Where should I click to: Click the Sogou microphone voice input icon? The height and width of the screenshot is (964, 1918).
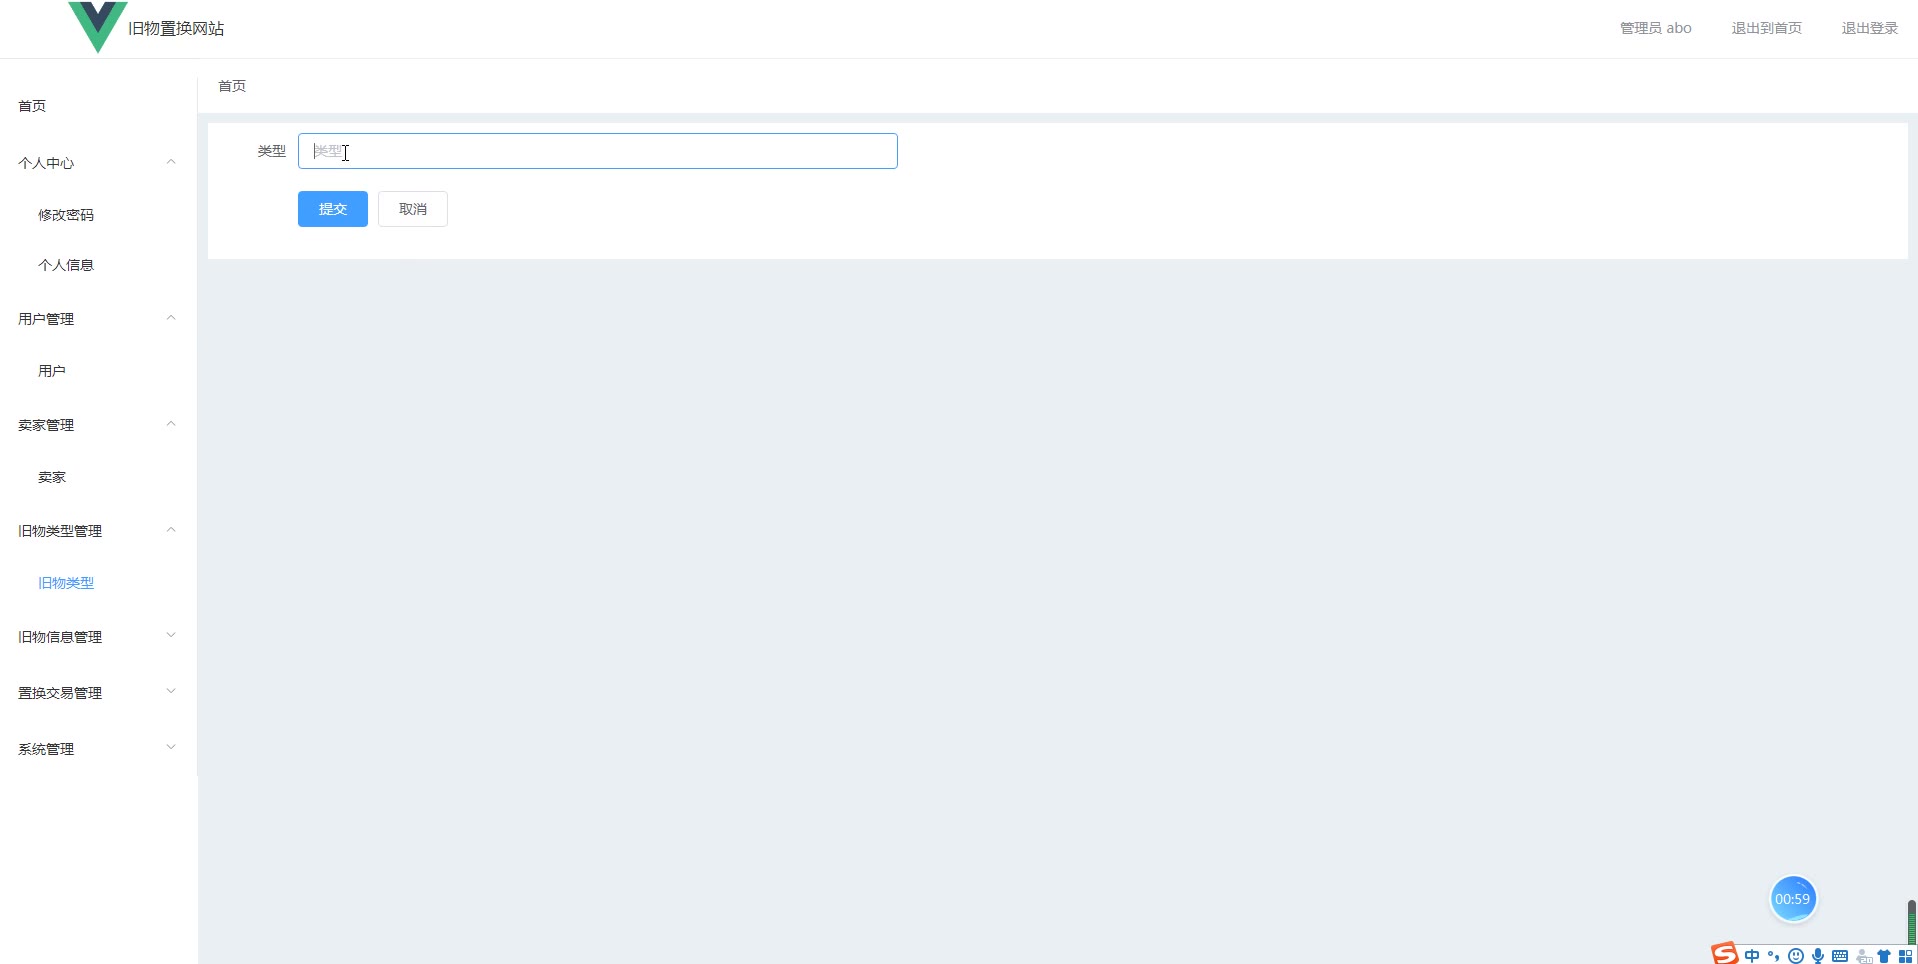tap(1818, 956)
